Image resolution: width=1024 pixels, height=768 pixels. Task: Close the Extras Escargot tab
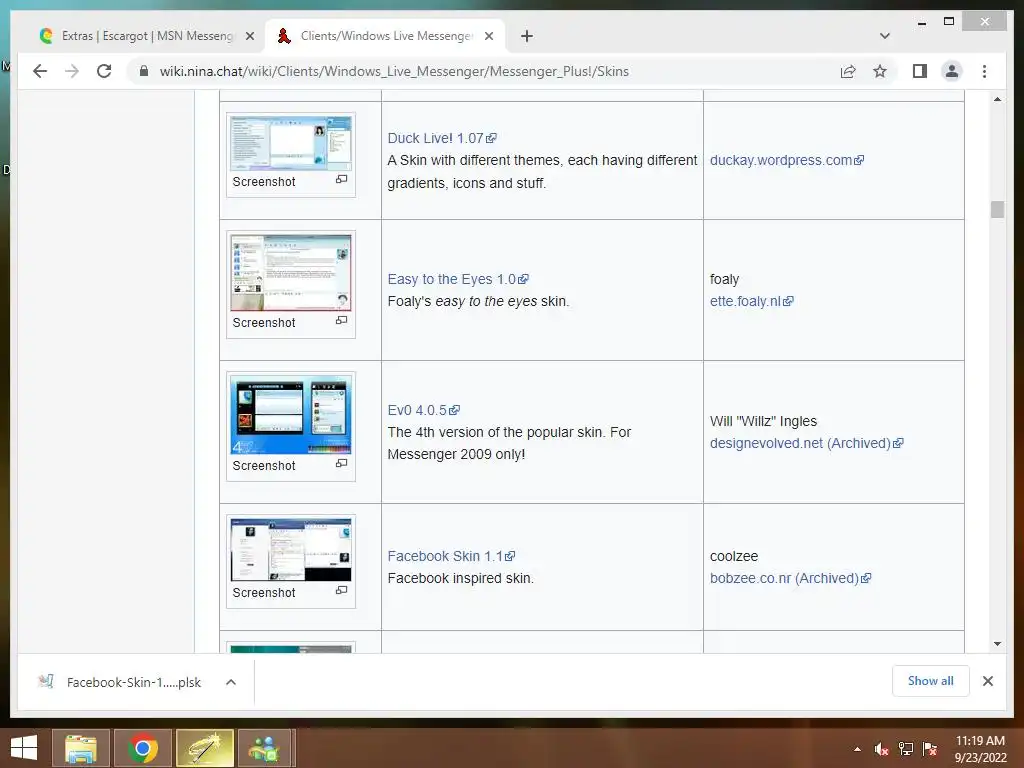click(249, 36)
